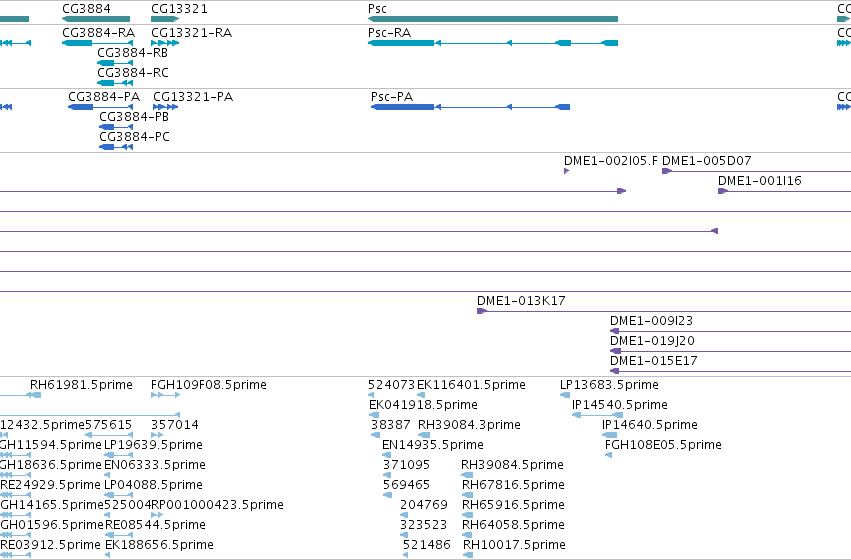Click the 38387 feature label
Image resolution: width=851 pixels, height=560 pixels.
pyautogui.click(x=391, y=425)
